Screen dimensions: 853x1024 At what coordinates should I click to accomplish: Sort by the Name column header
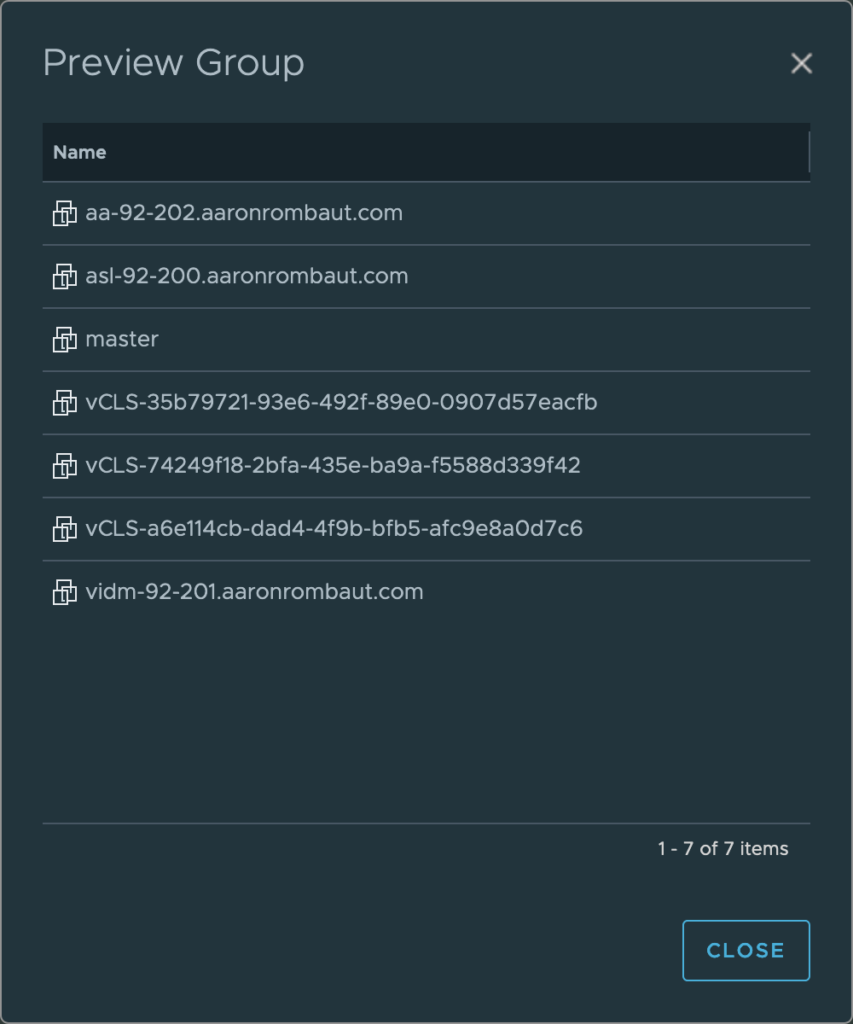(80, 152)
